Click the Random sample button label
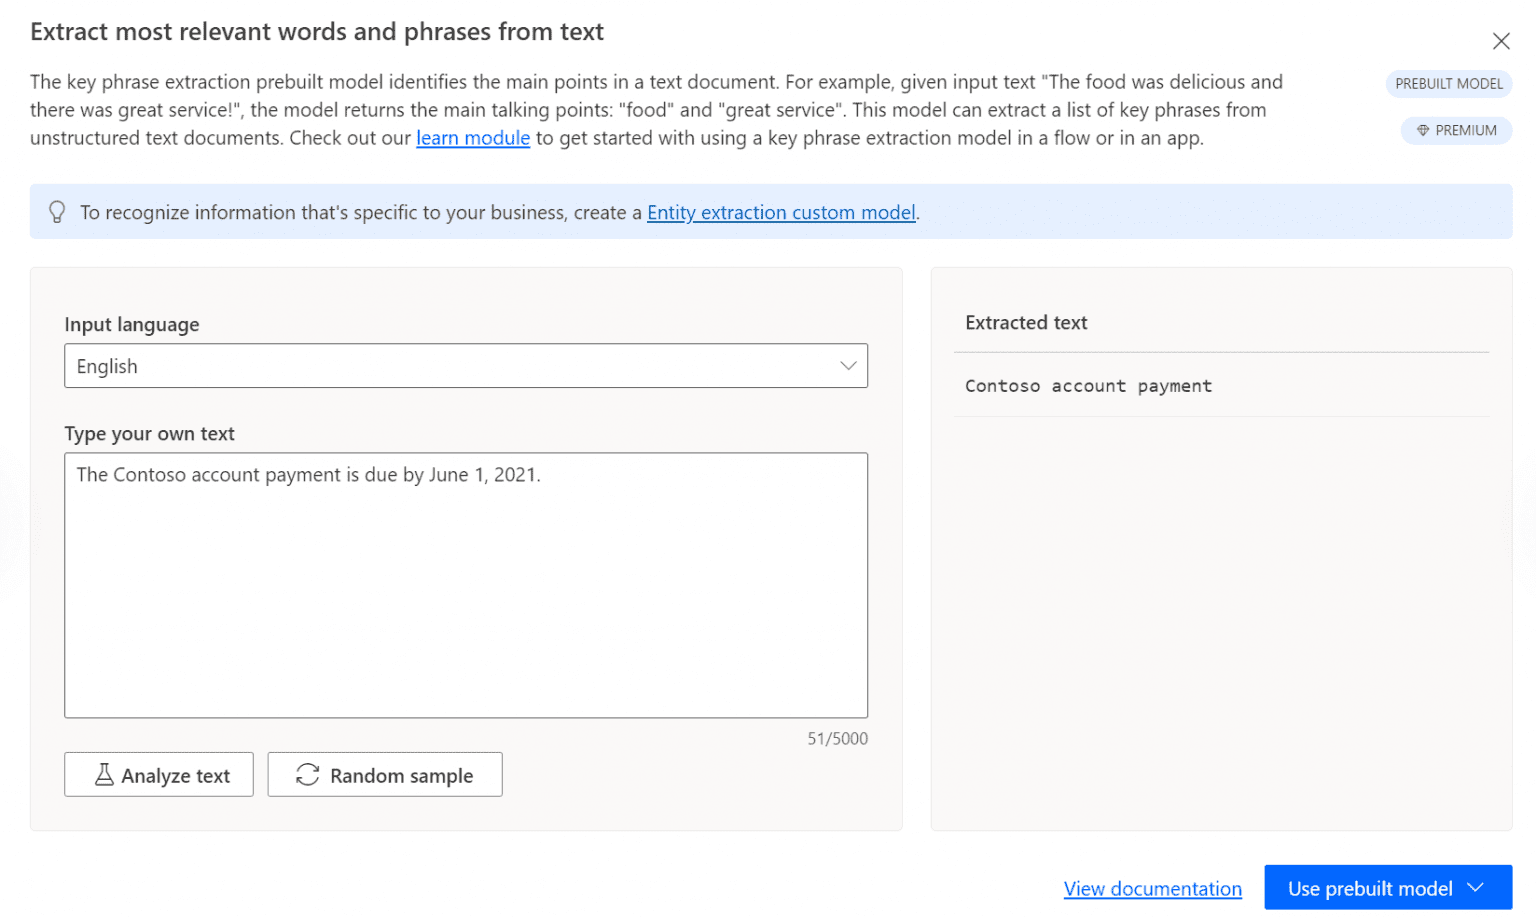 (x=401, y=776)
